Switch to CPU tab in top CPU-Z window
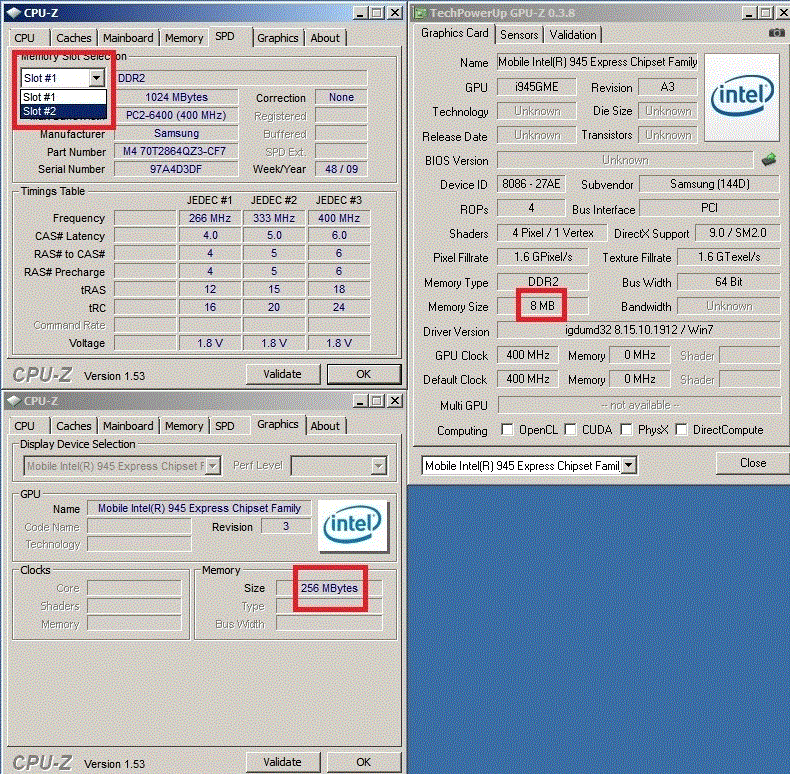The image size is (790, 774). tap(25, 38)
